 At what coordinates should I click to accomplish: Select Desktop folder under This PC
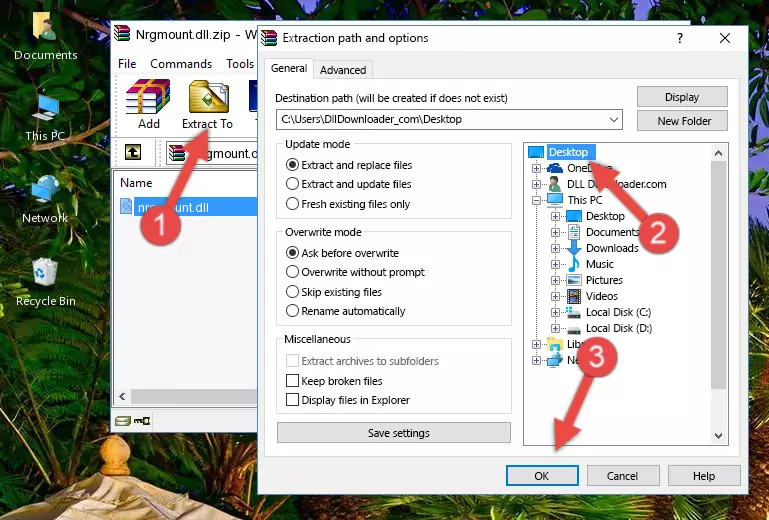click(605, 216)
